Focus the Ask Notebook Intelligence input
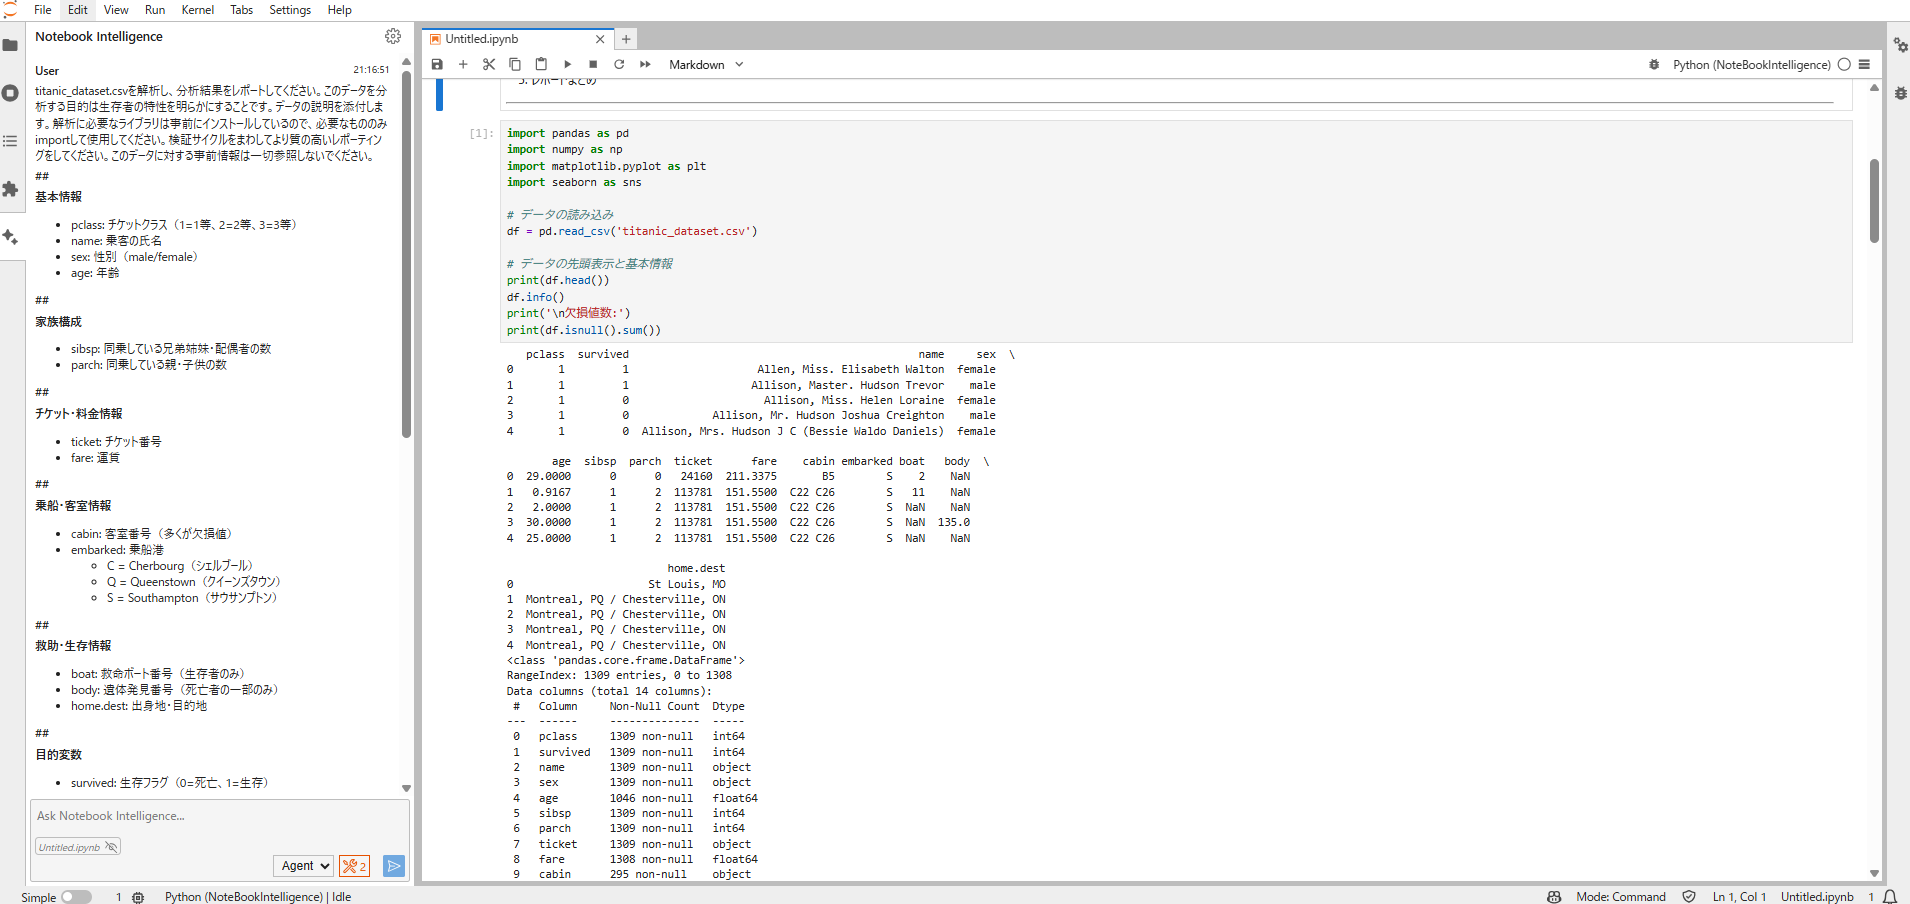 coord(219,816)
